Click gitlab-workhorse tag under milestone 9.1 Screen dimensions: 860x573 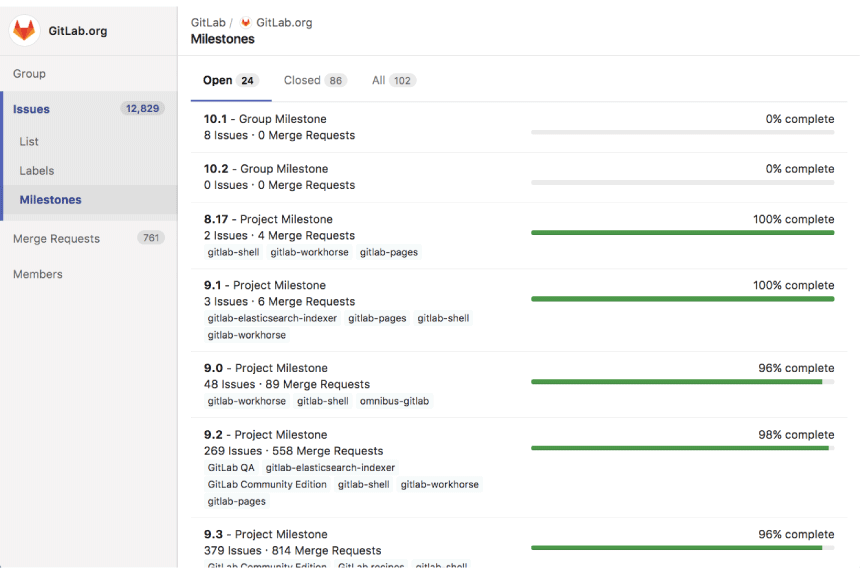point(247,335)
